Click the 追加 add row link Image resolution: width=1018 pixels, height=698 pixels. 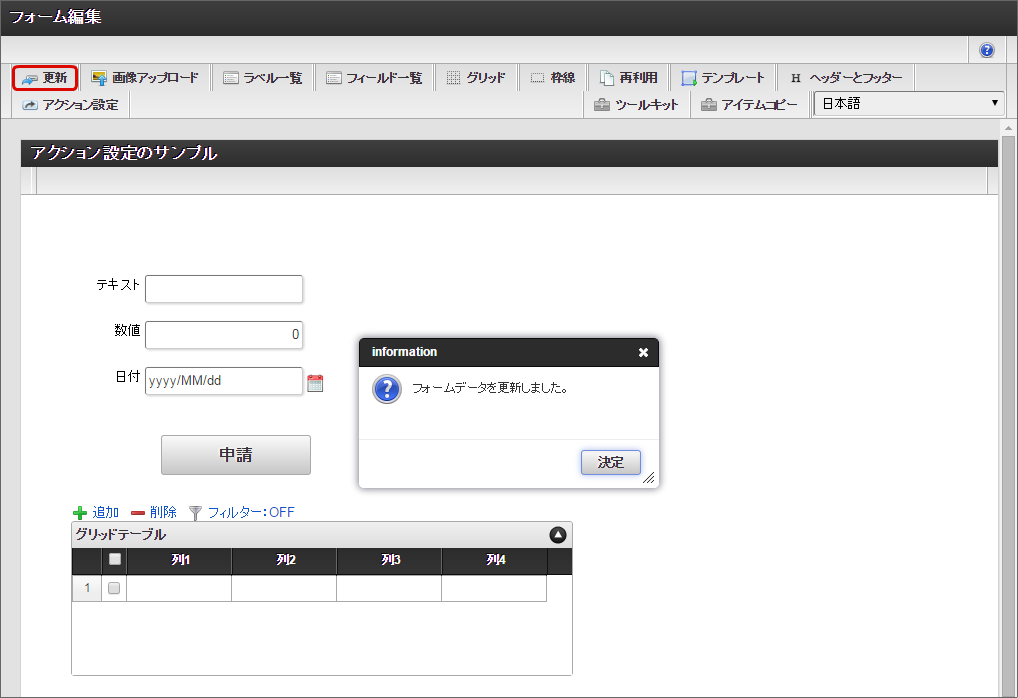coord(96,512)
